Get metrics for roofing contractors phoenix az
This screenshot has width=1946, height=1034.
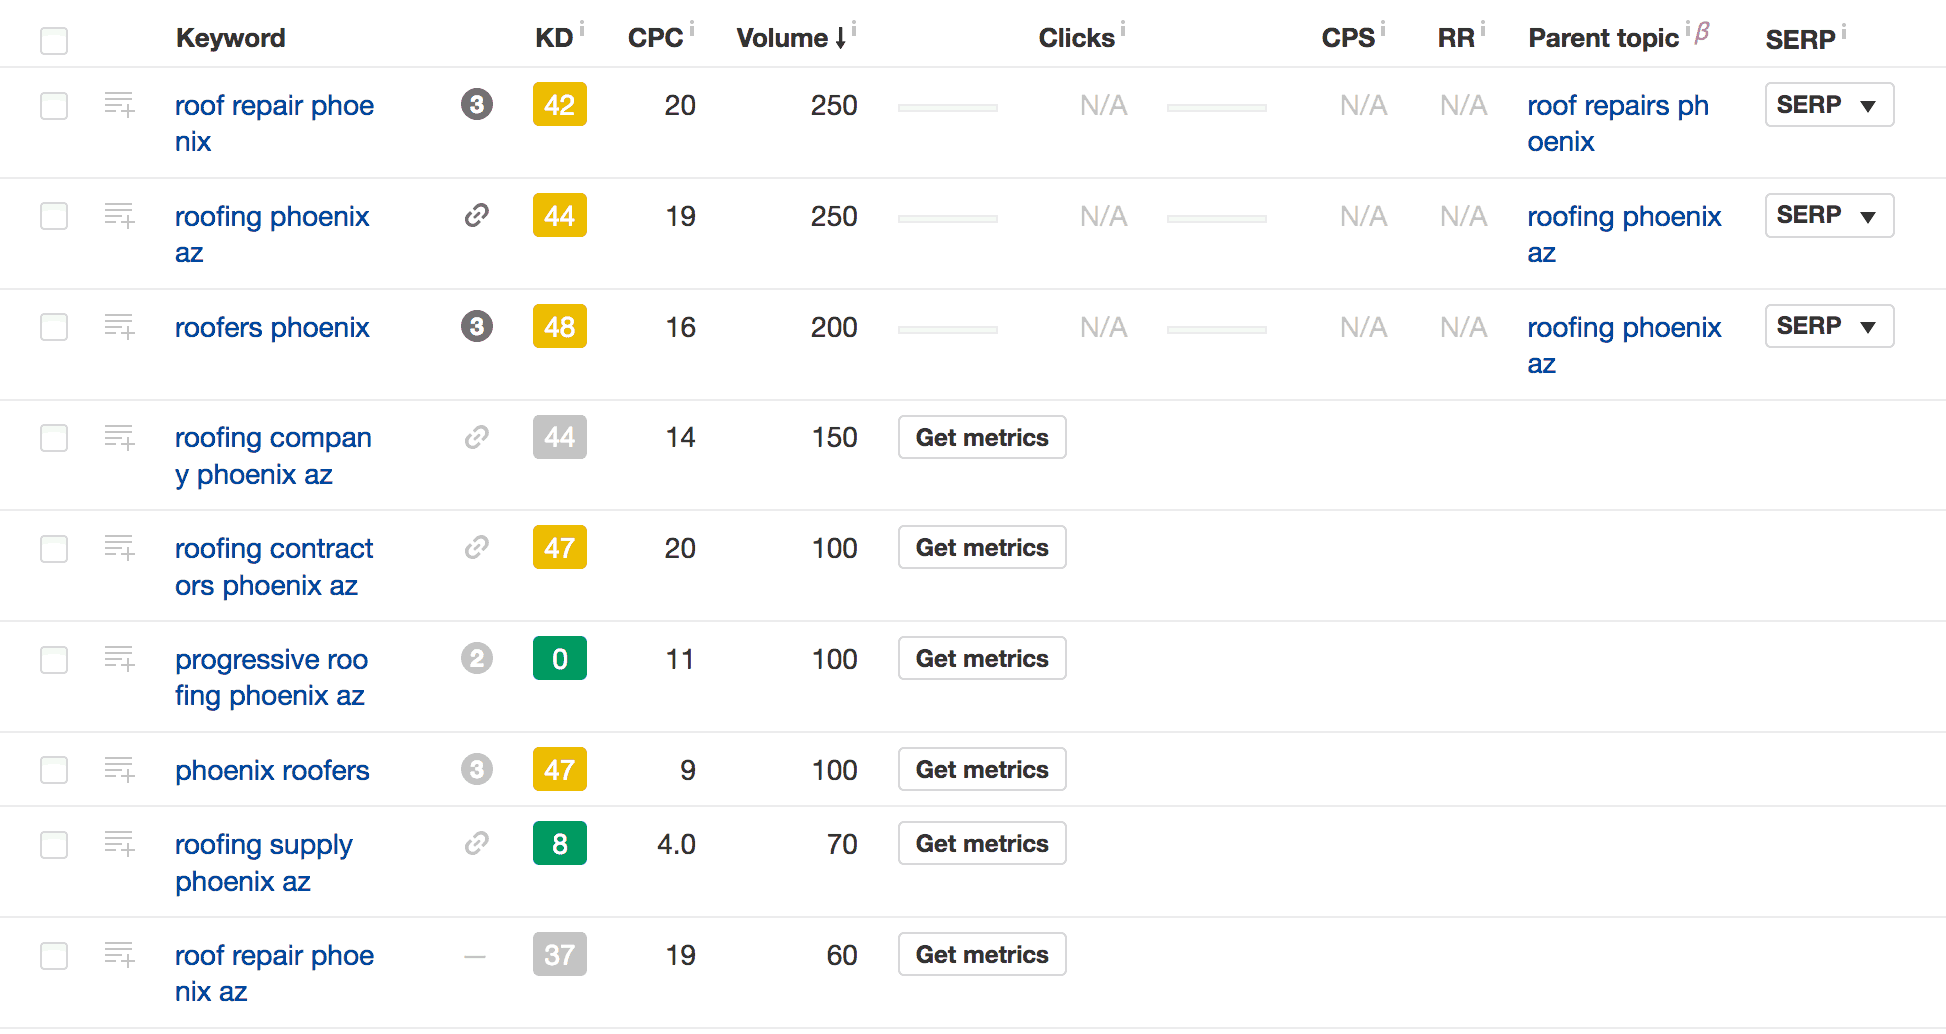[x=982, y=547]
